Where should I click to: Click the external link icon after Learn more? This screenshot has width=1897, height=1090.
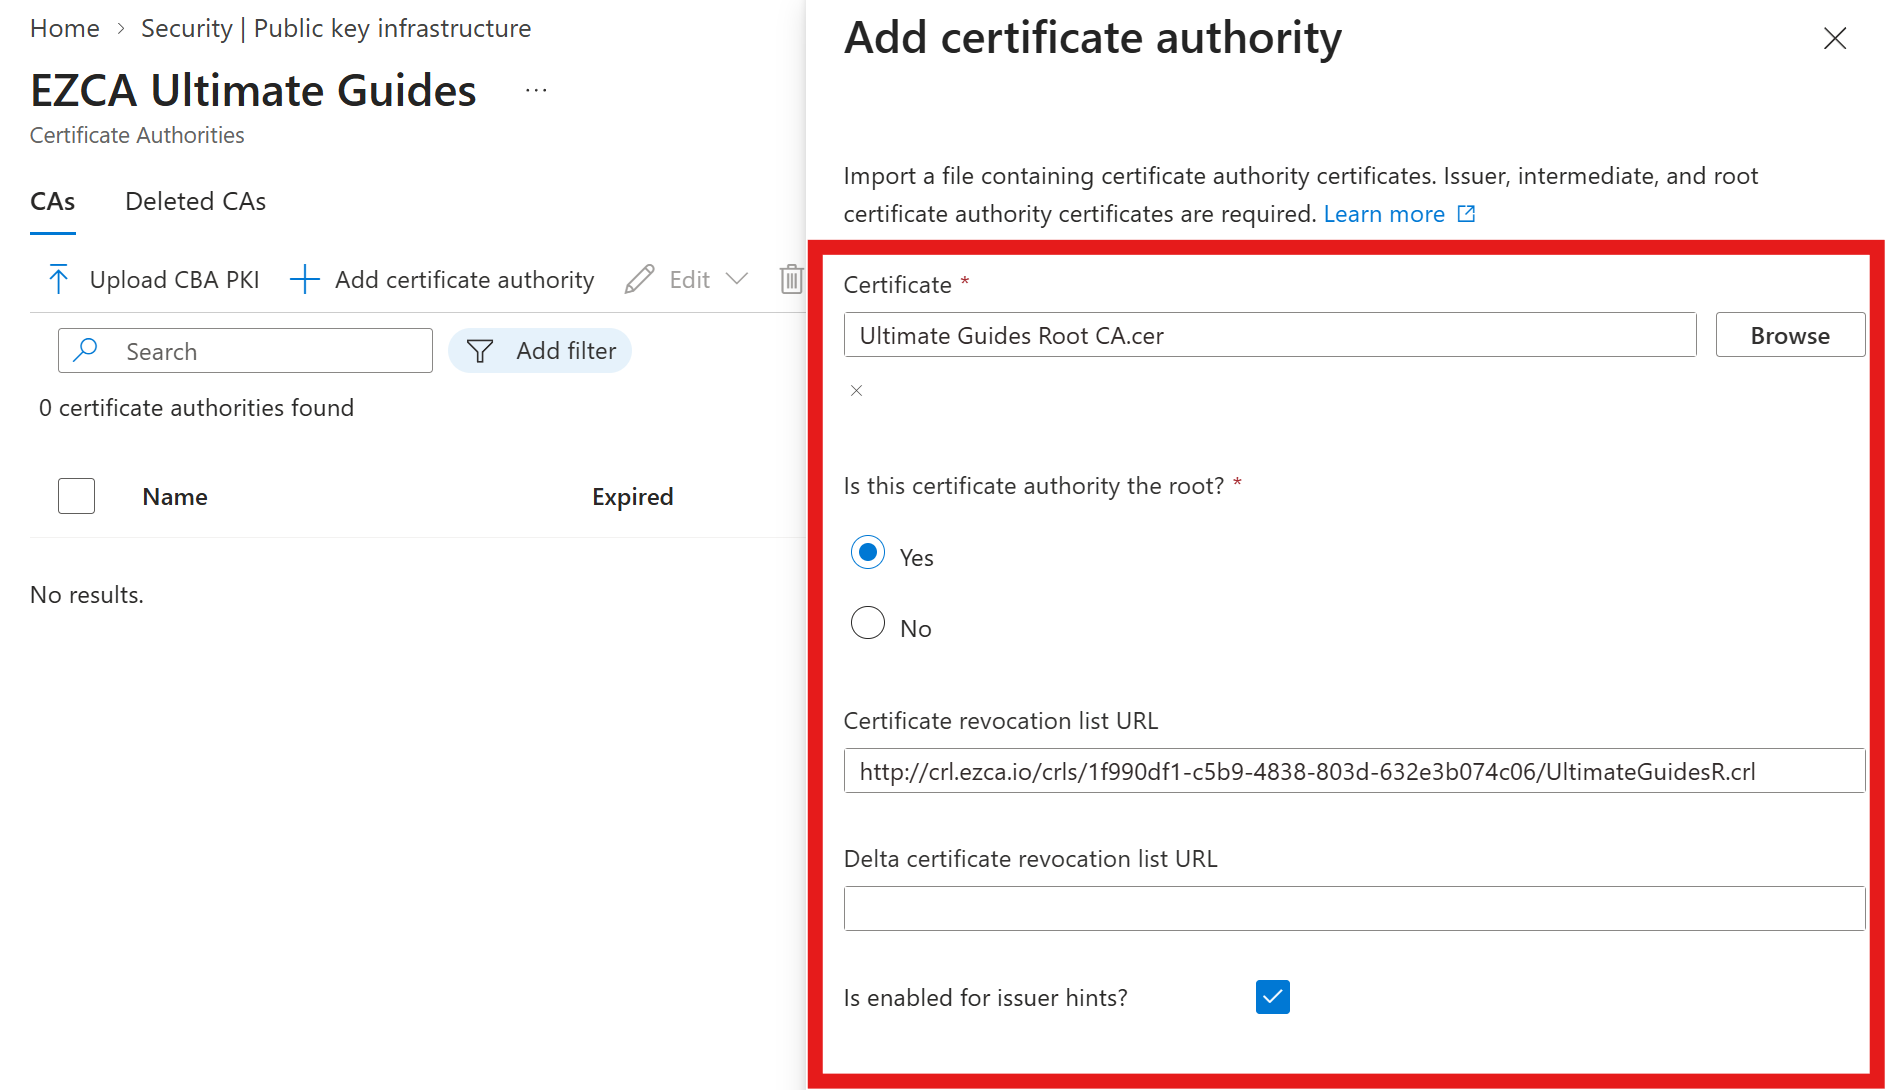[1466, 214]
